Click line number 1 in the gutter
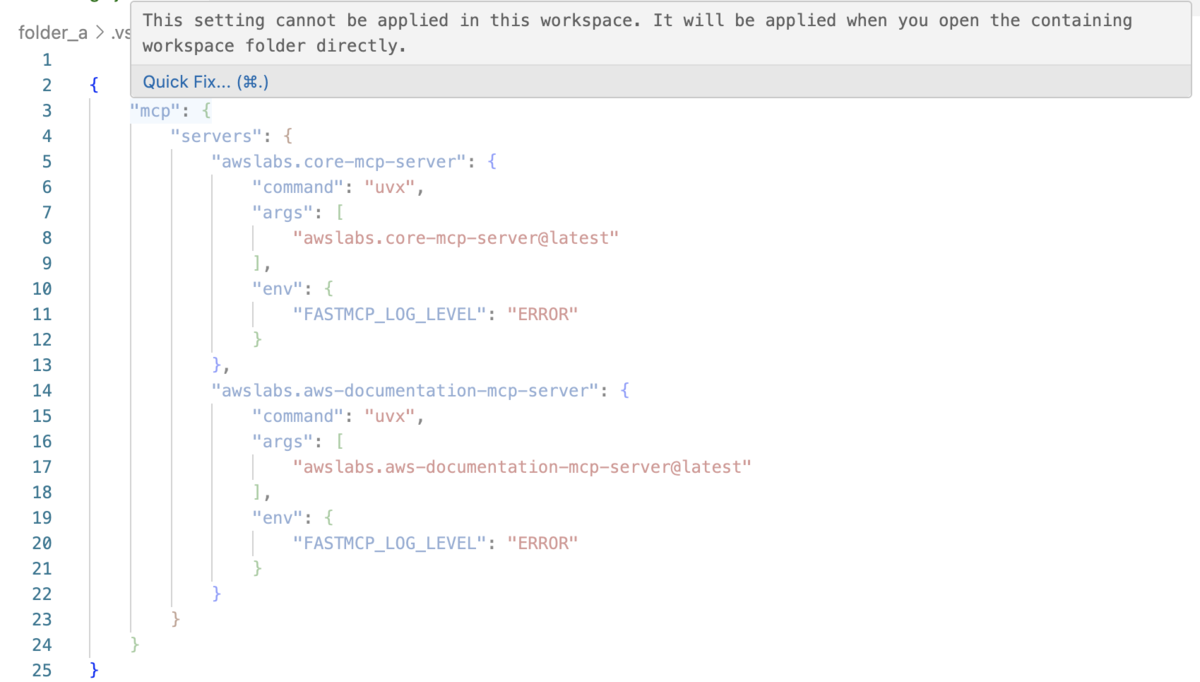 (x=46, y=60)
